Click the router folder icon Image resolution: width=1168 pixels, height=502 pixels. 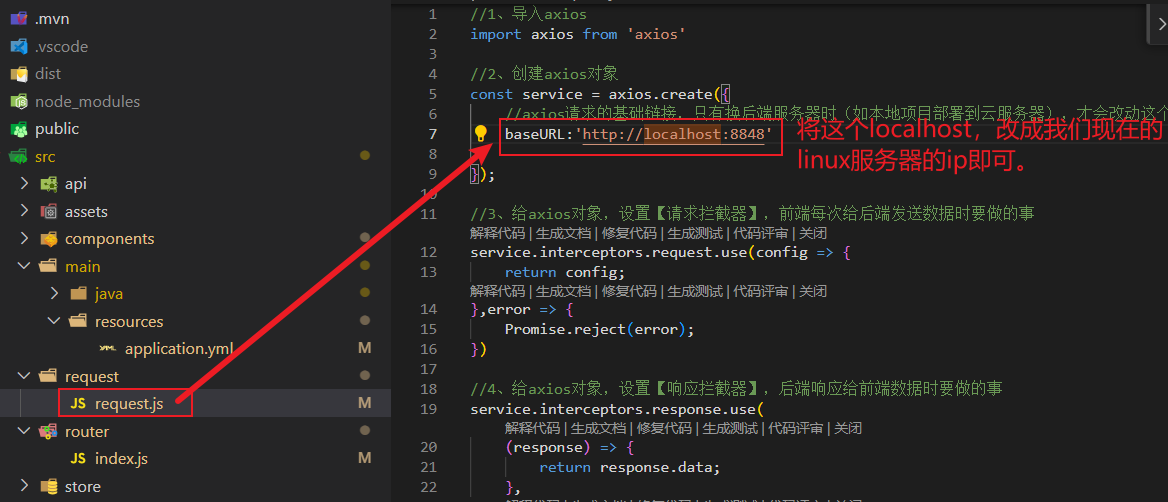coord(49,432)
